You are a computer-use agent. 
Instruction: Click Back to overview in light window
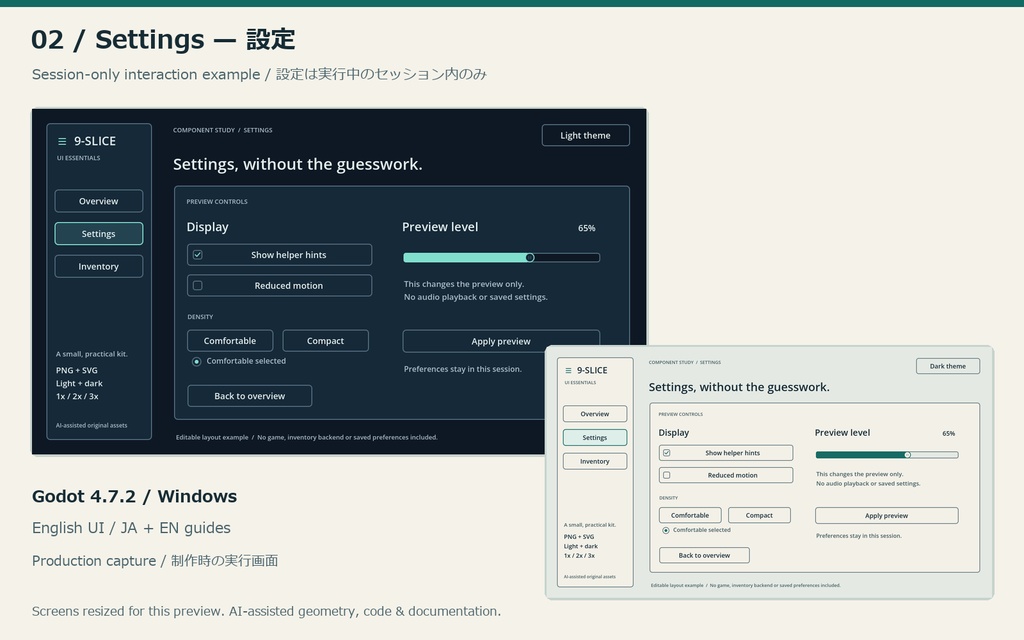click(704, 555)
